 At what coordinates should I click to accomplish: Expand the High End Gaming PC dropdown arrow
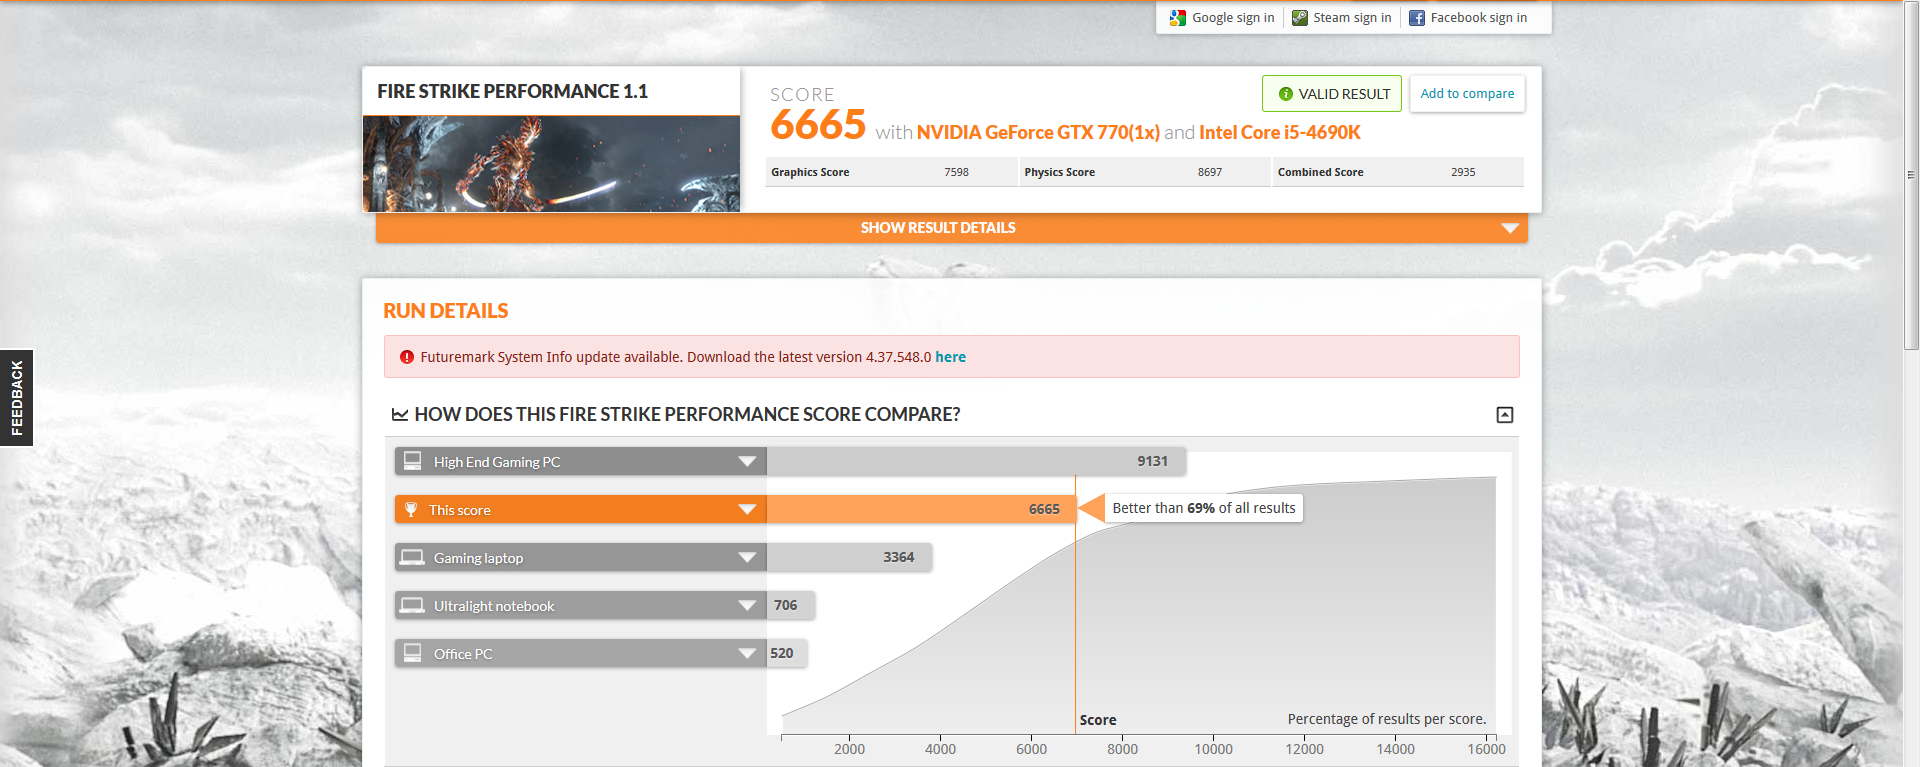(x=747, y=461)
